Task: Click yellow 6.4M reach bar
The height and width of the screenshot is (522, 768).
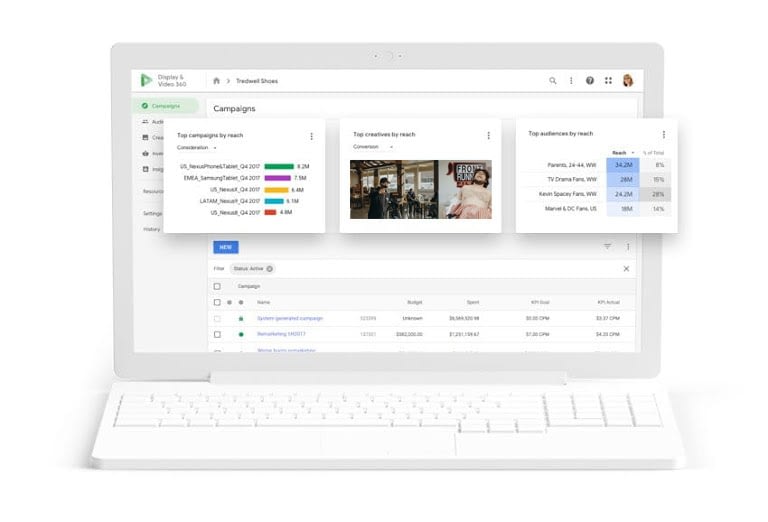Action: coord(276,190)
